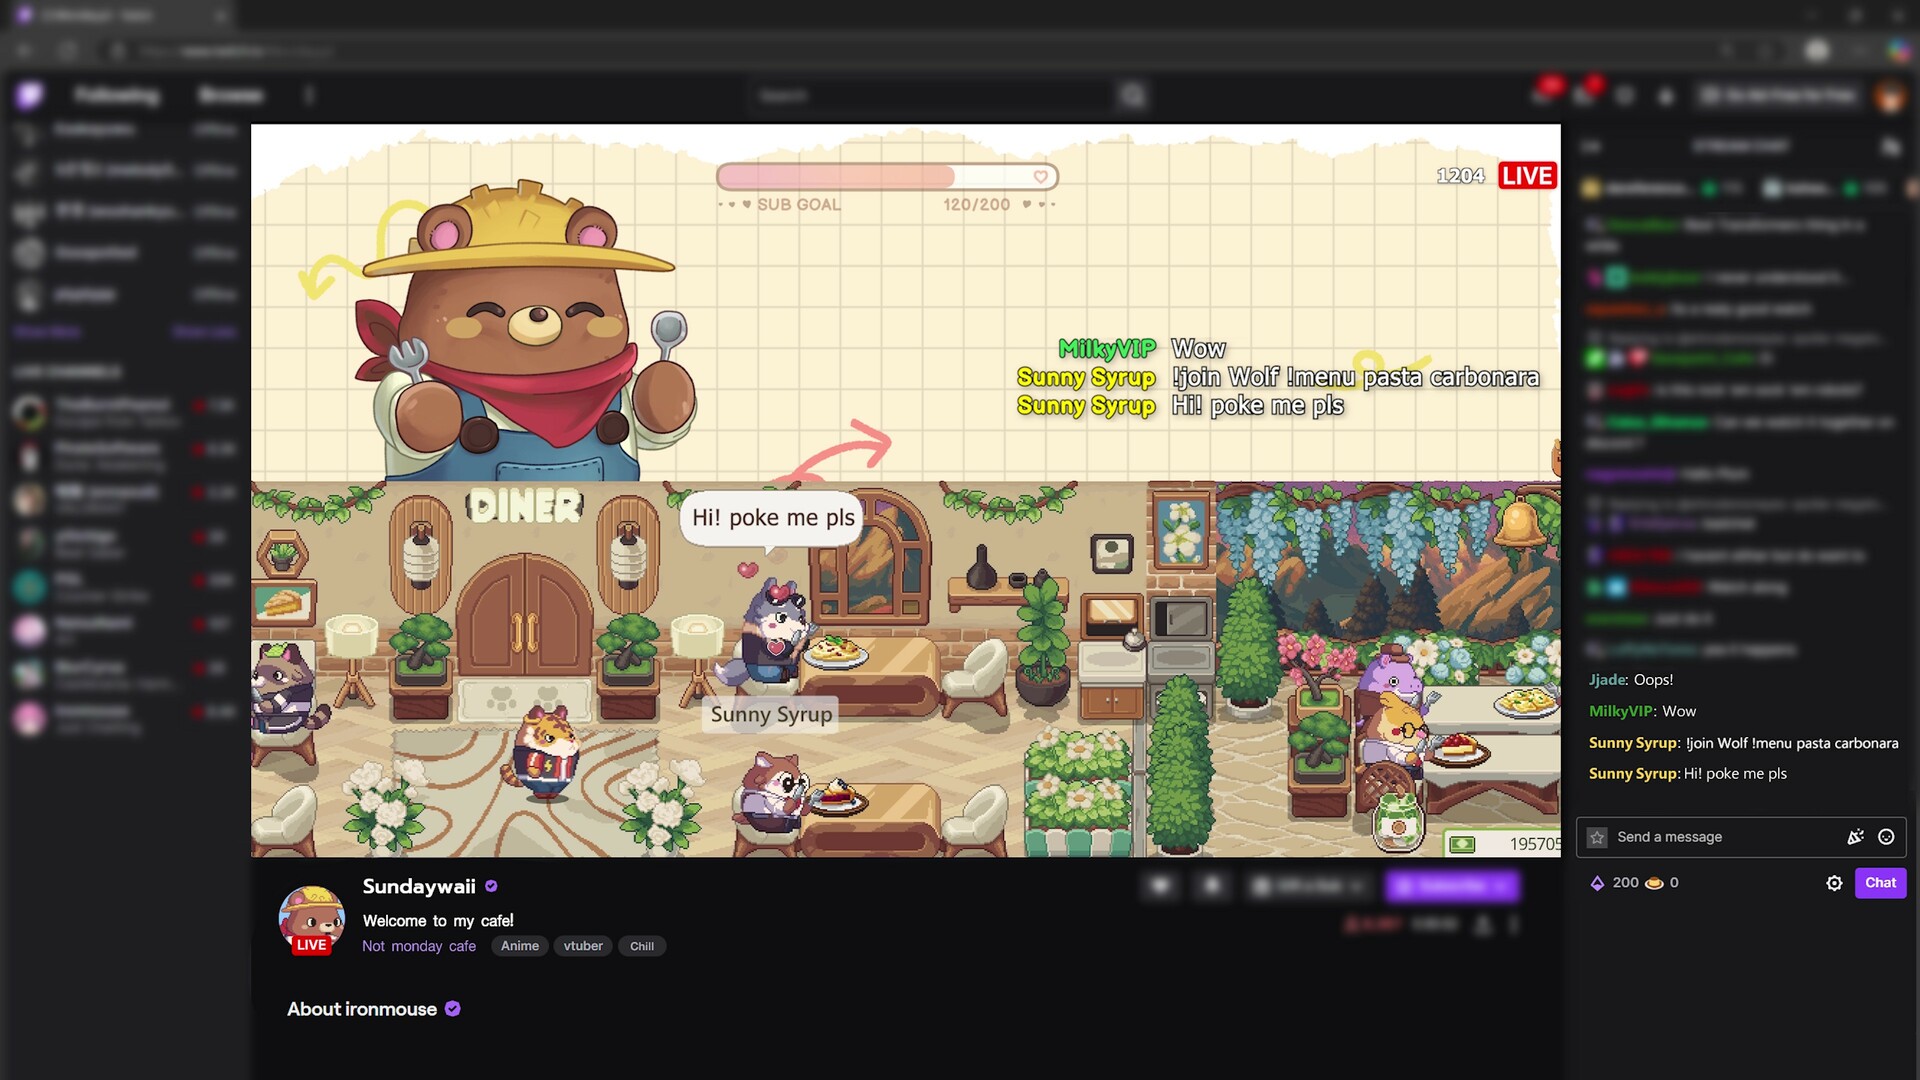Open the Following page
Image resolution: width=1920 pixels, height=1080 pixels.
click(117, 95)
